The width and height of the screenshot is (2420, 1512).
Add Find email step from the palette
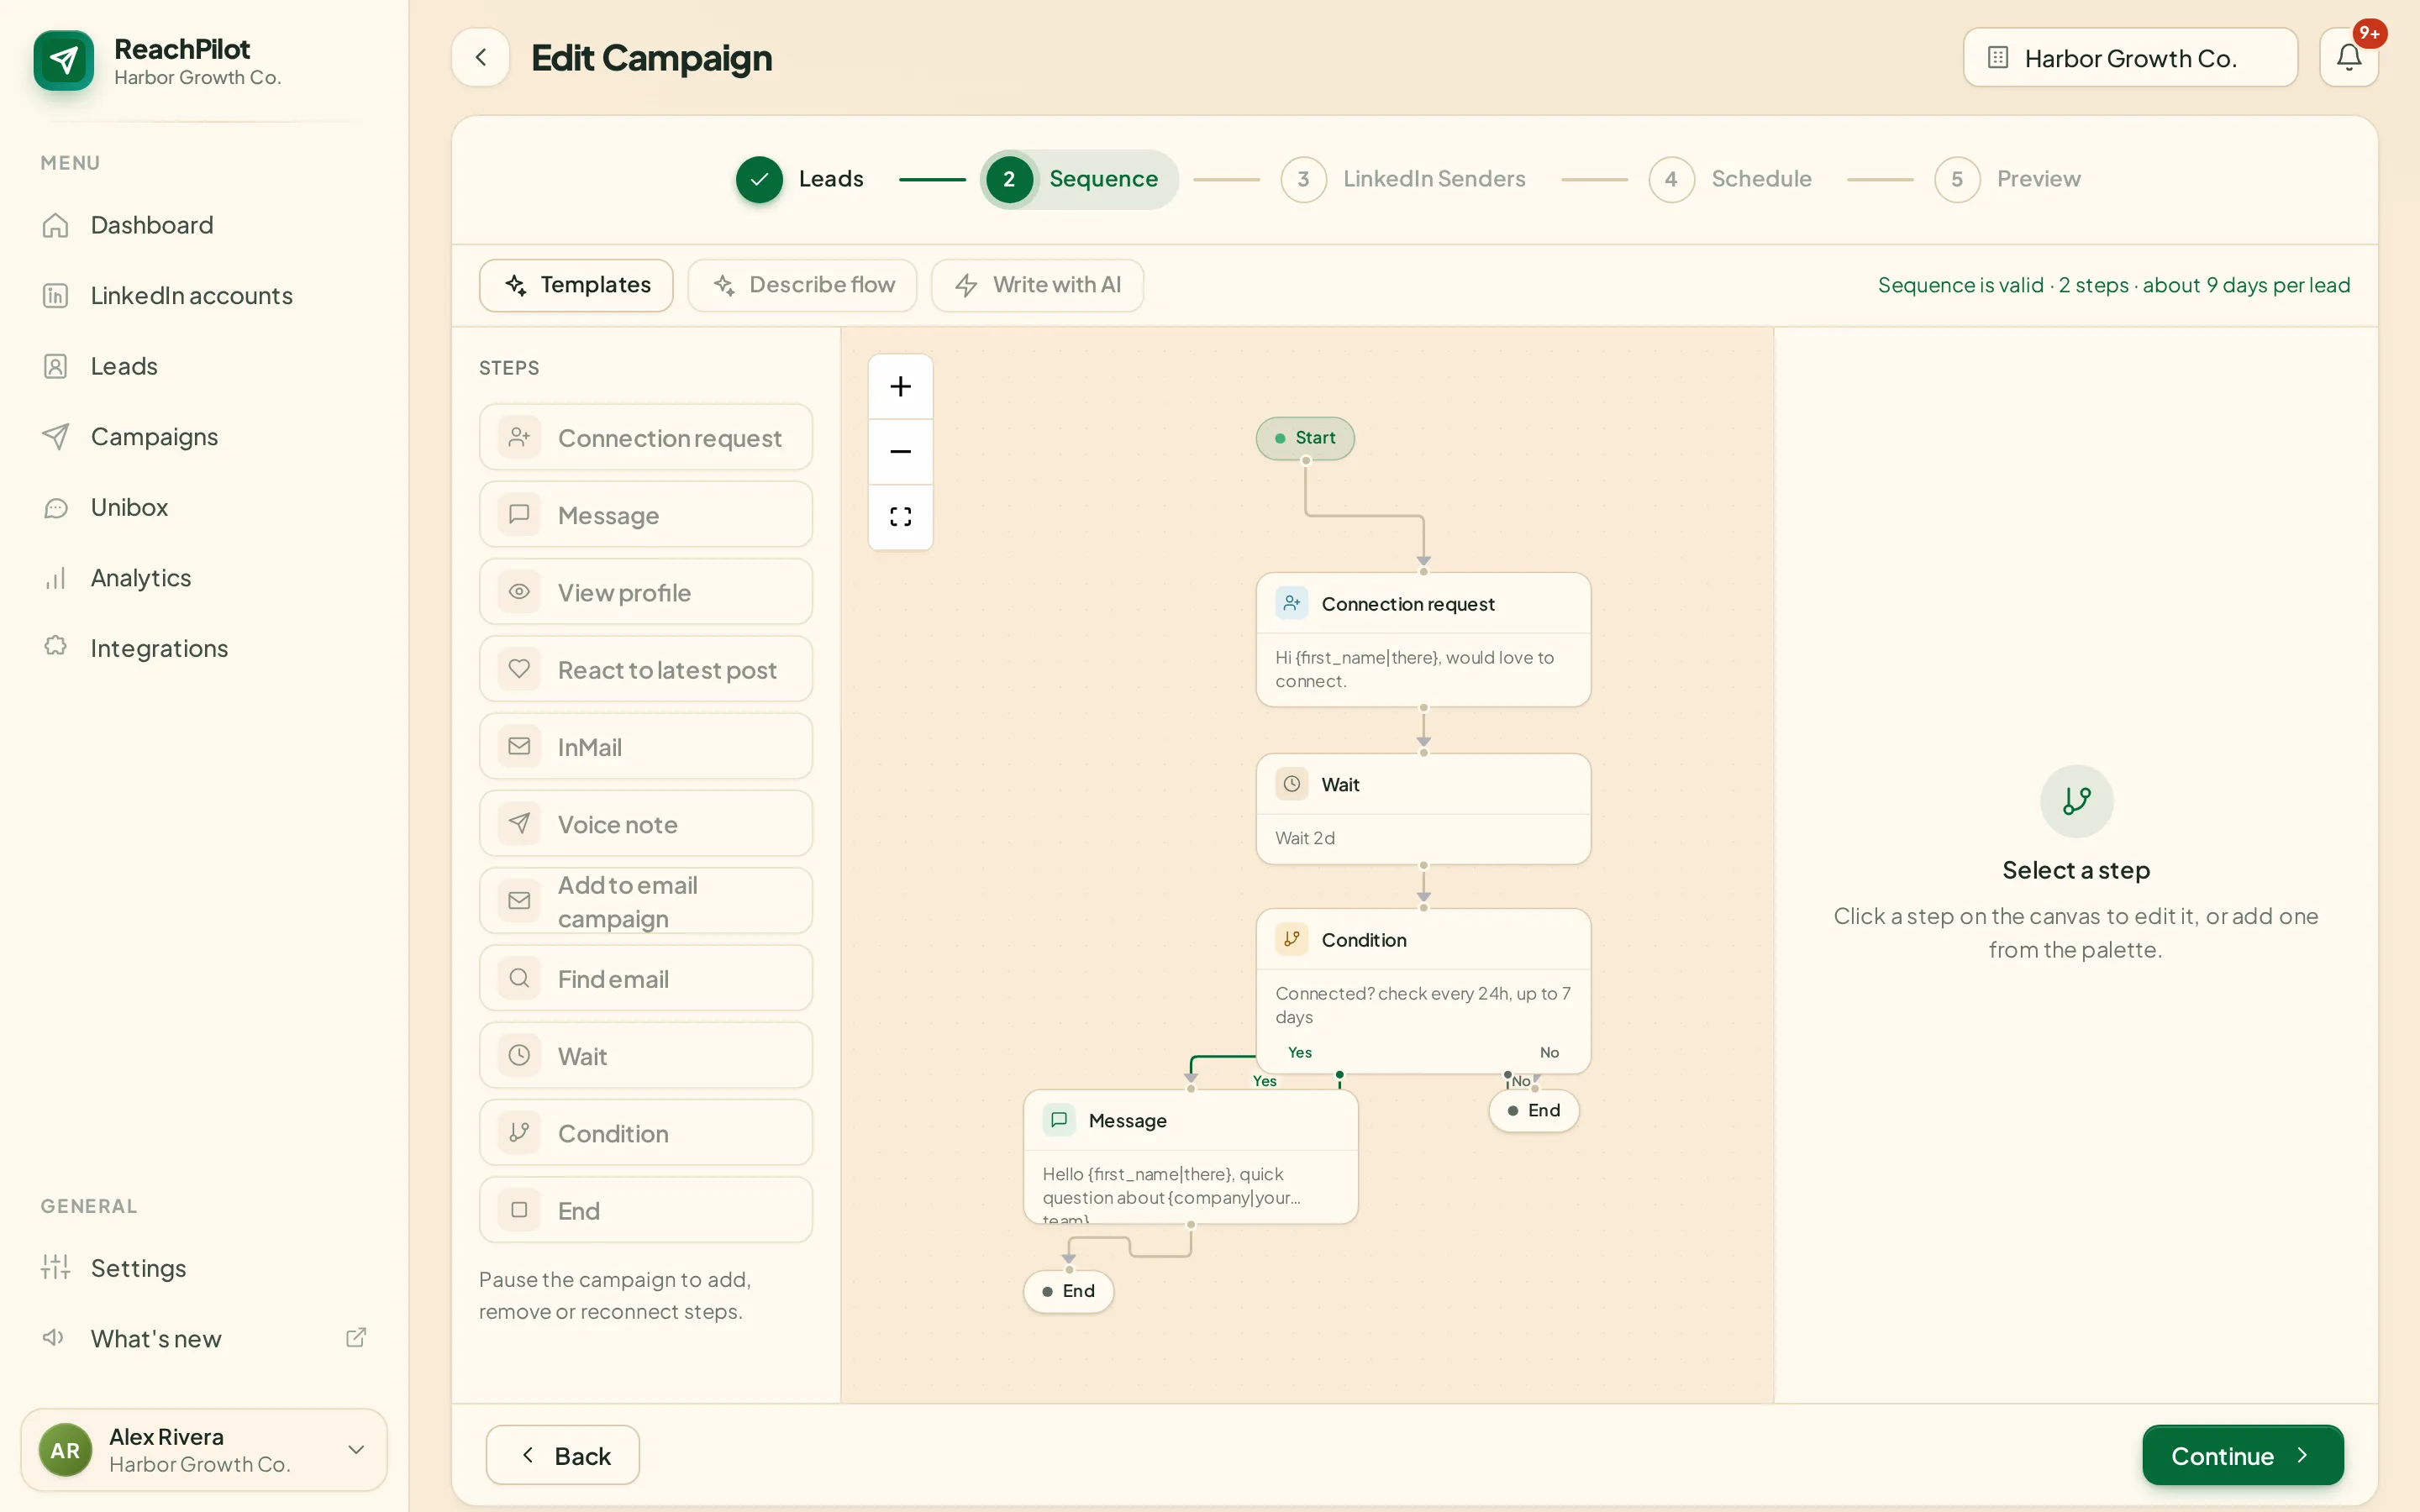click(x=646, y=979)
